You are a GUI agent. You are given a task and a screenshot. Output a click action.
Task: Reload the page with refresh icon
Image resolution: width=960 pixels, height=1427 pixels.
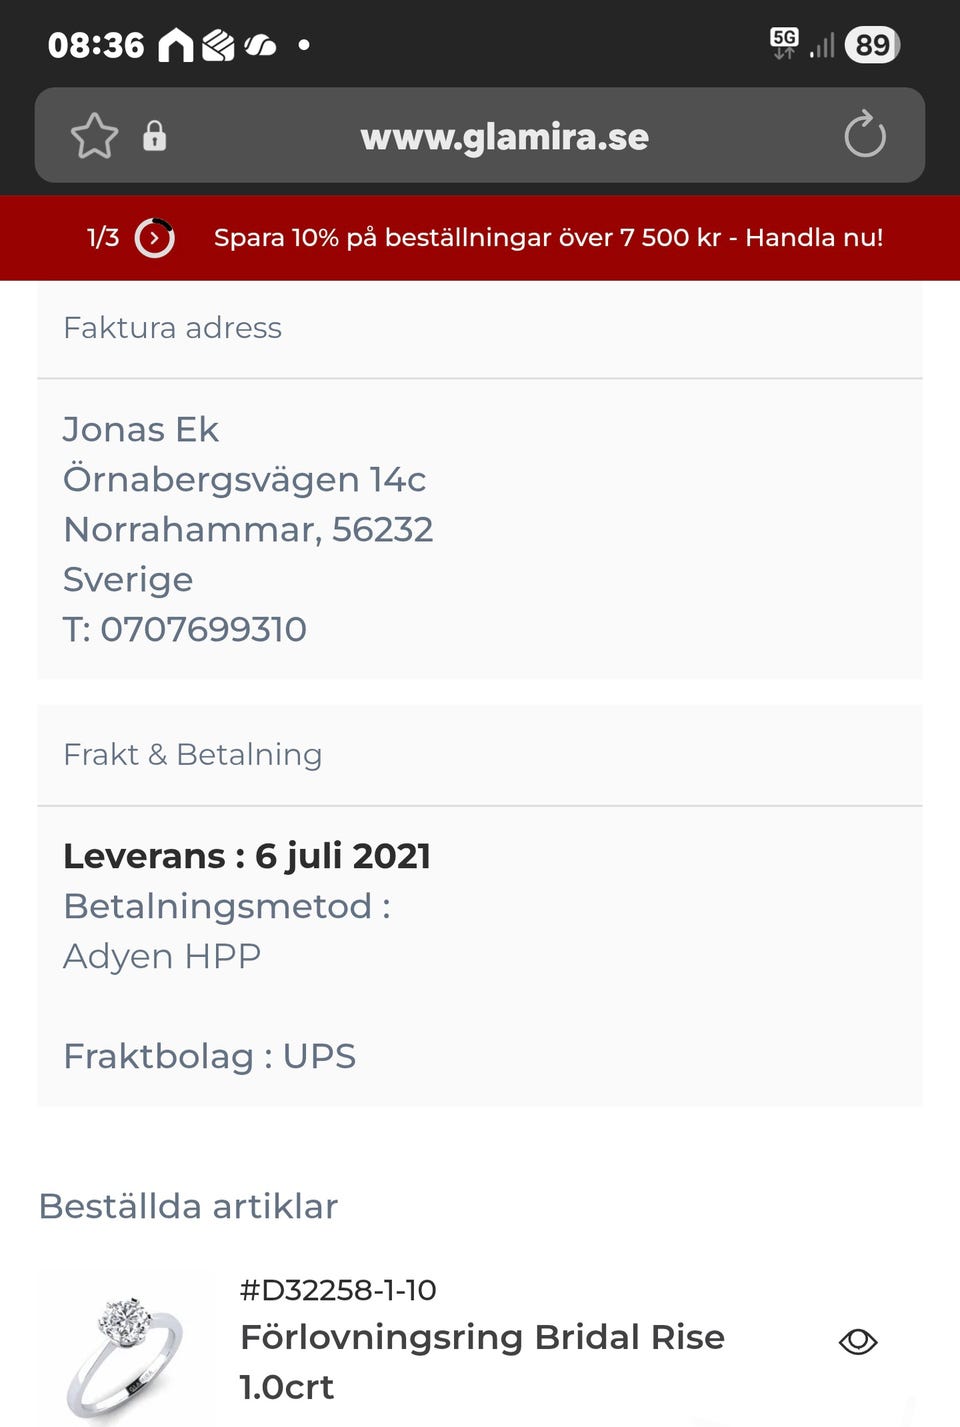click(x=865, y=135)
